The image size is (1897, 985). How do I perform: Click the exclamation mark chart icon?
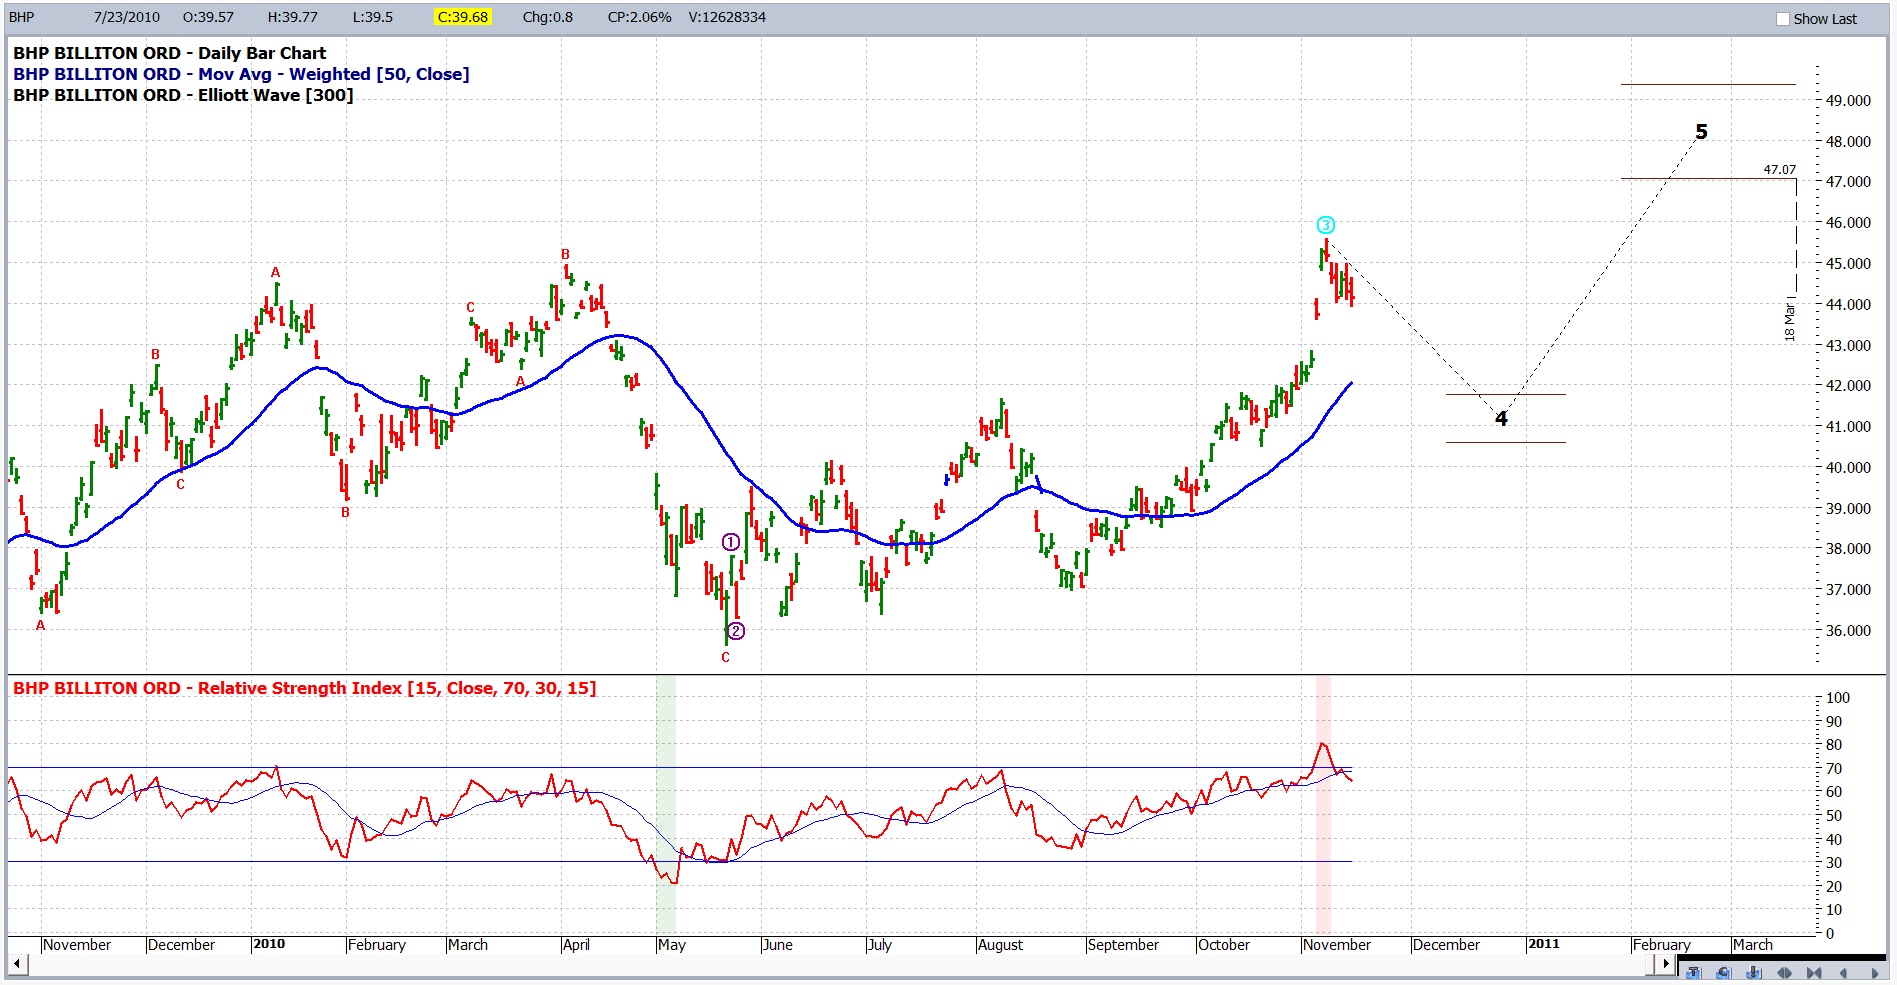(1753, 972)
